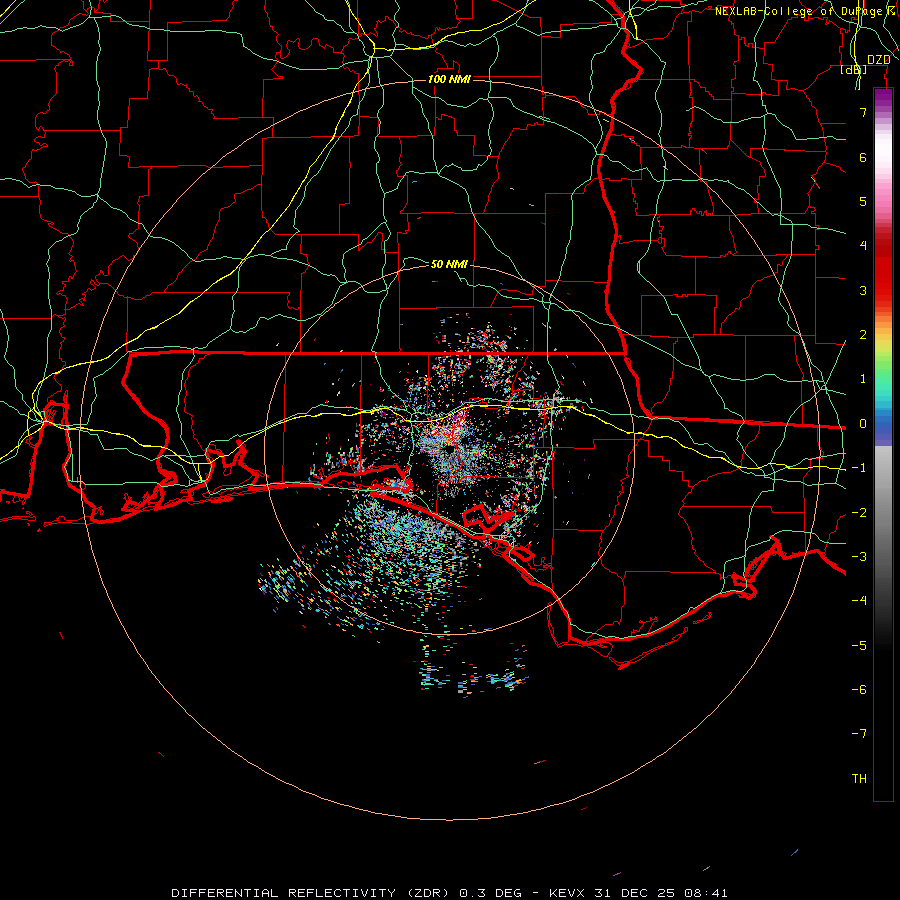
Task: Click the 5 value on color scale
Action: pyautogui.click(x=863, y=201)
